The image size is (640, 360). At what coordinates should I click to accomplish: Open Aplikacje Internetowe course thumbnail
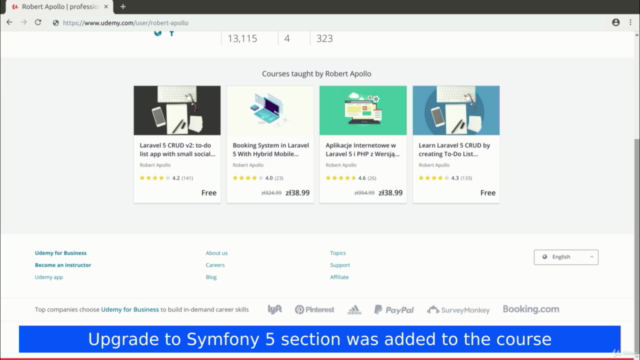pyautogui.click(x=363, y=110)
